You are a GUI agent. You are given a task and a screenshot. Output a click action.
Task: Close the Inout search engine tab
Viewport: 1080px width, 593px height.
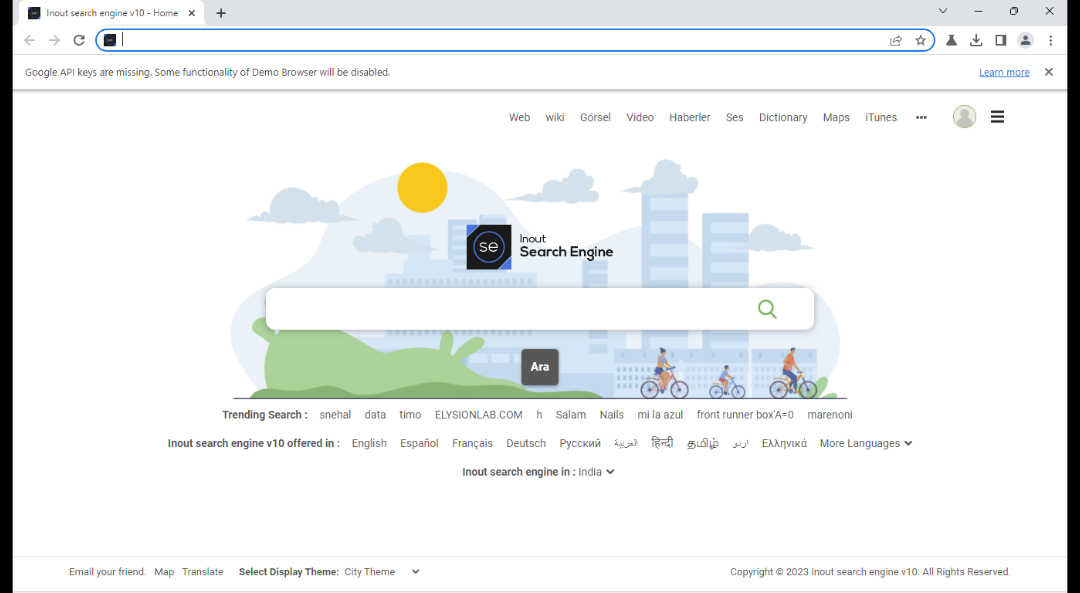tap(192, 13)
